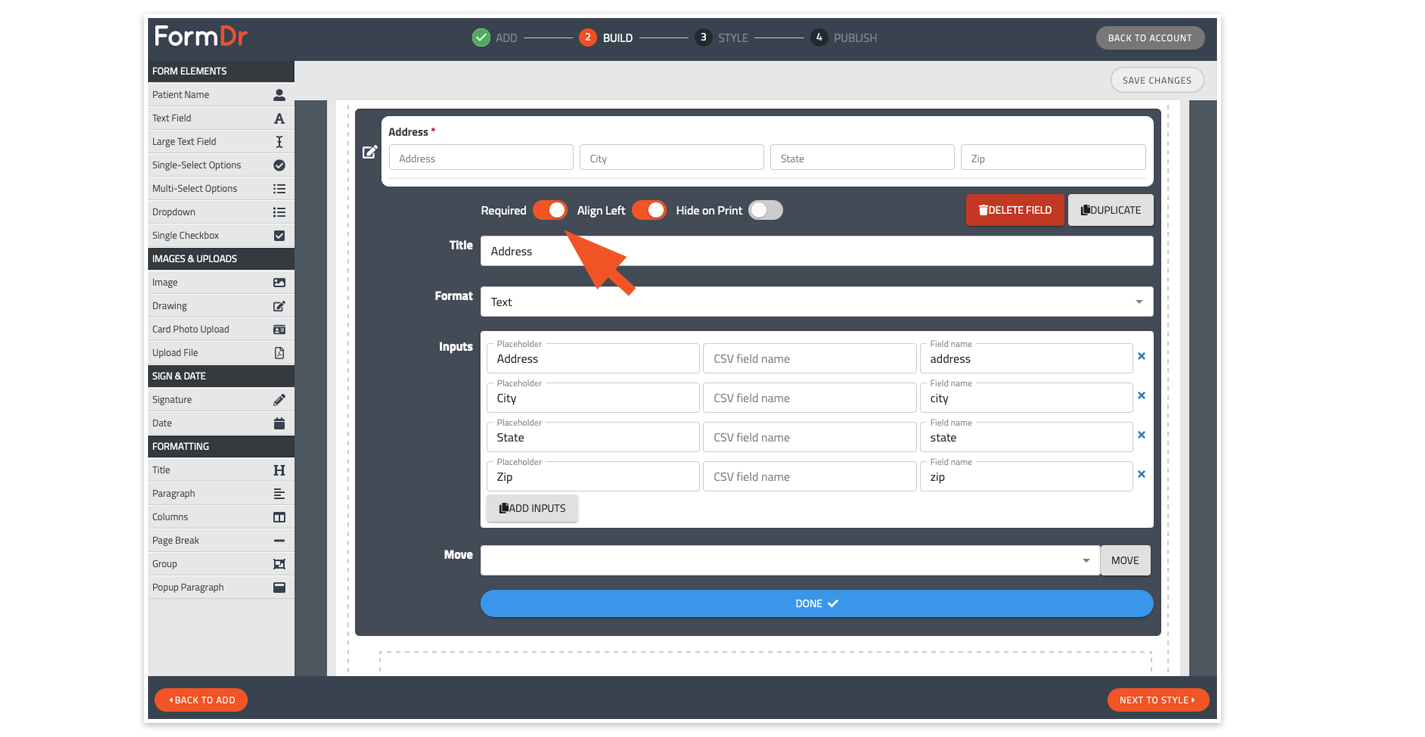Image resolution: width=1425 pixels, height=737 pixels.
Task: Disable the Align Left switch
Action: [x=649, y=210]
